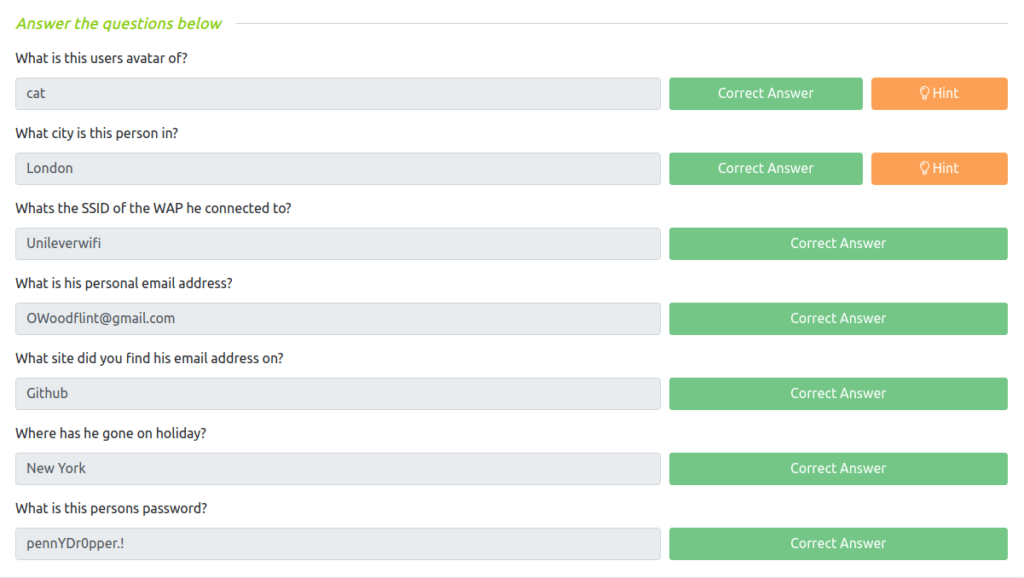Click Correct Answer beside the password field

click(838, 544)
